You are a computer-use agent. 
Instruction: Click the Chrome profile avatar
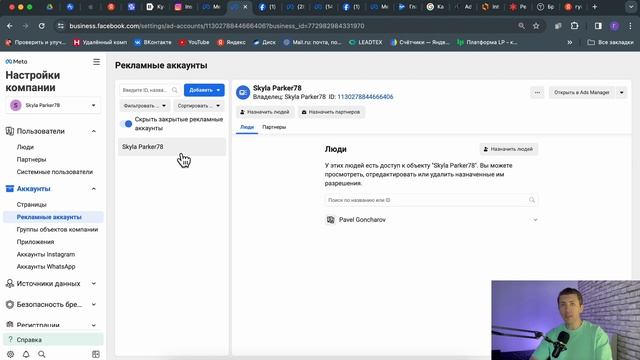[614, 26]
